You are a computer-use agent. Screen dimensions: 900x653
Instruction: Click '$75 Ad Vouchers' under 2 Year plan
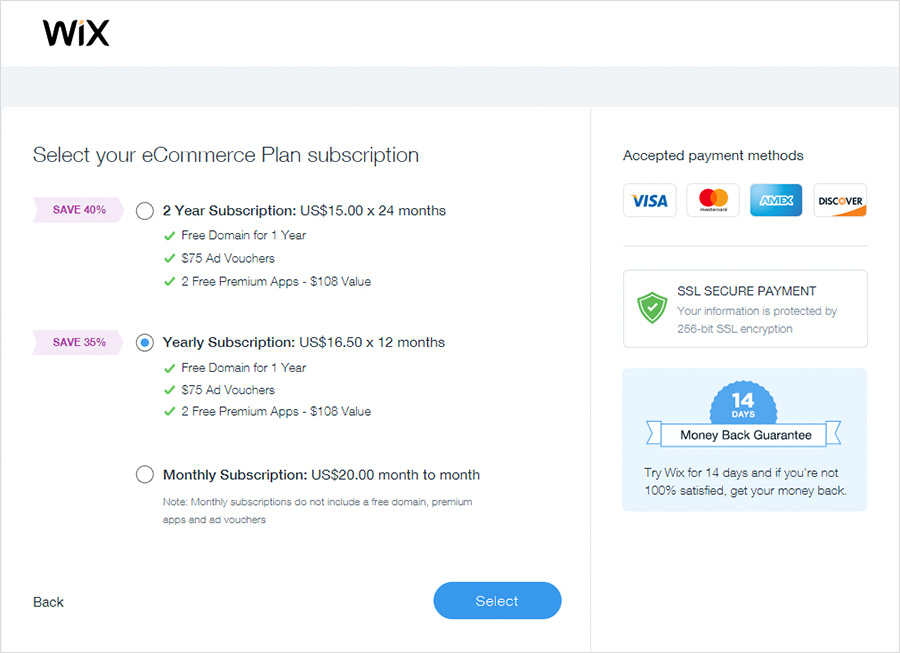click(x=228, y=258)
